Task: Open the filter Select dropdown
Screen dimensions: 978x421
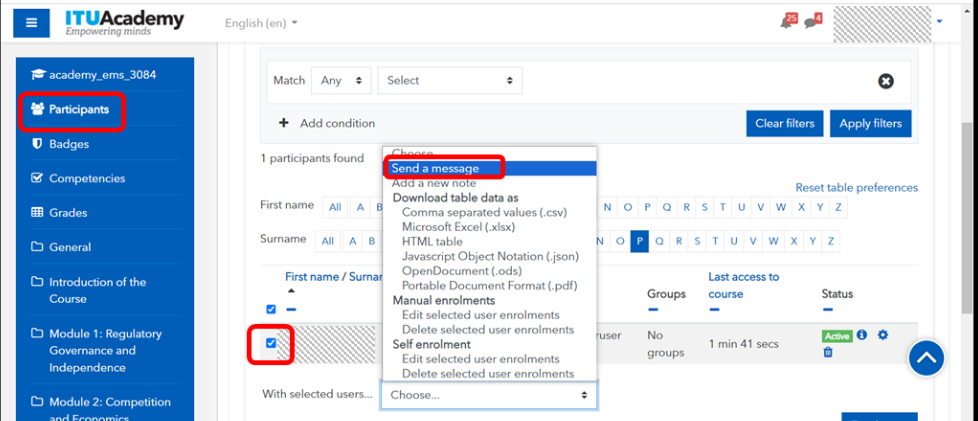Action: tap(450, 81)
